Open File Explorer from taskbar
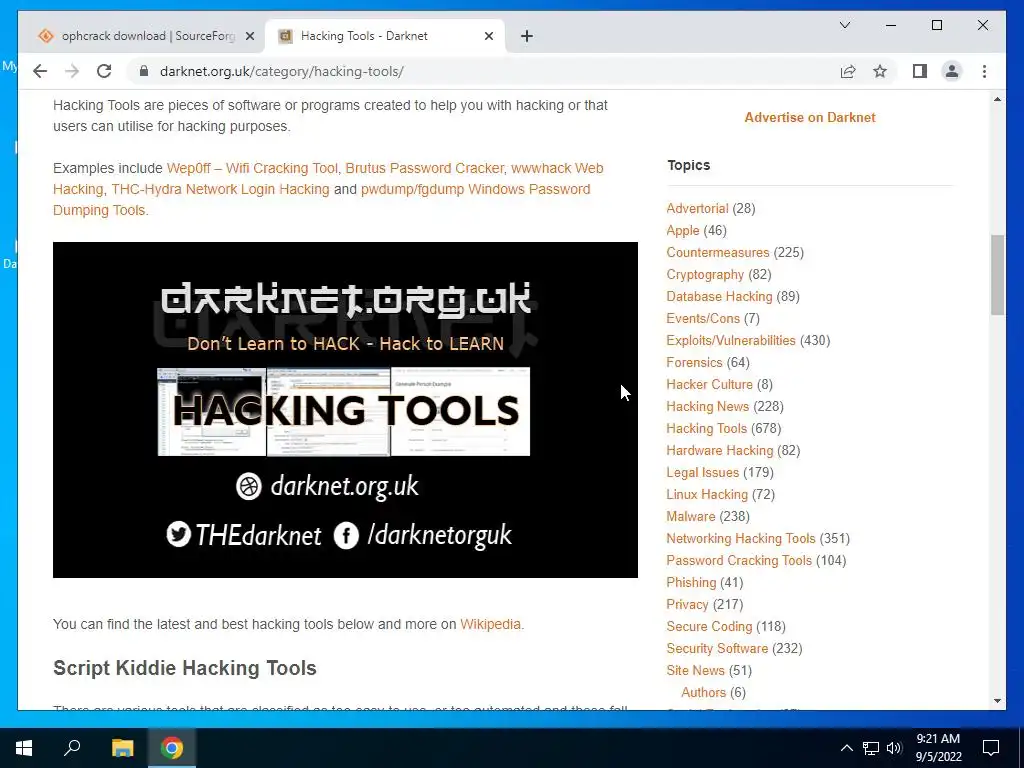The image size is (1024, 768). (122, 748)
